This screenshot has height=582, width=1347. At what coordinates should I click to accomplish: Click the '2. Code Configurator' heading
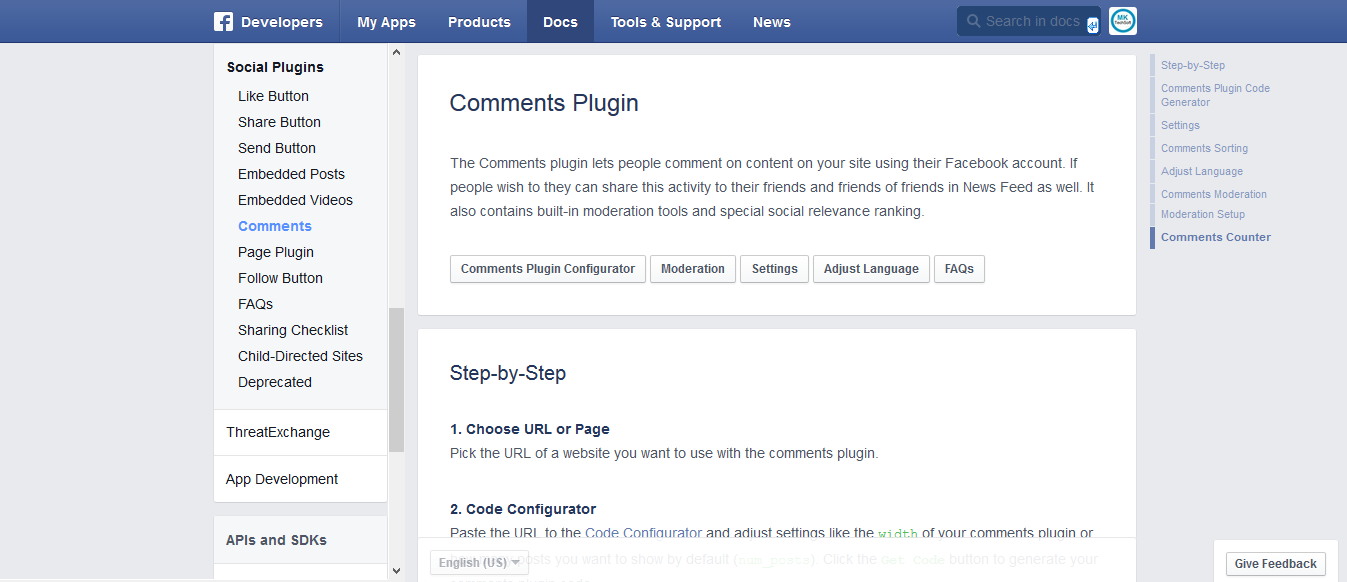[523, 509]
